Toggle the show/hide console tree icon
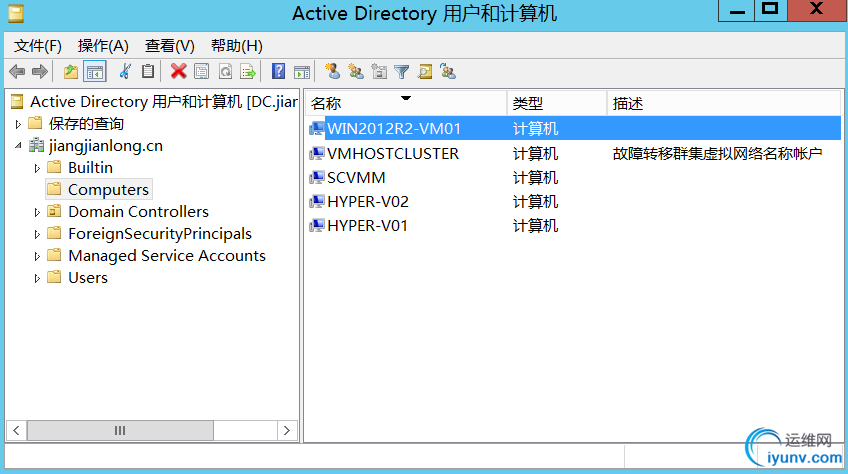Viewport: 848px width, 474px height. pyautogui.click(x=95, y=71)
